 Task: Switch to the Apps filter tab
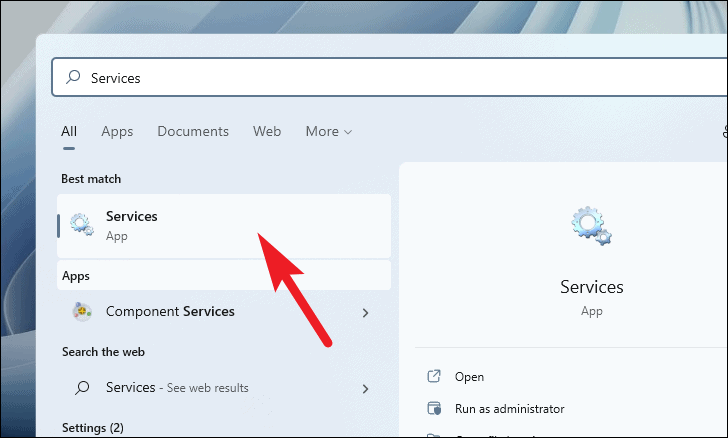(x=117, y=131)
